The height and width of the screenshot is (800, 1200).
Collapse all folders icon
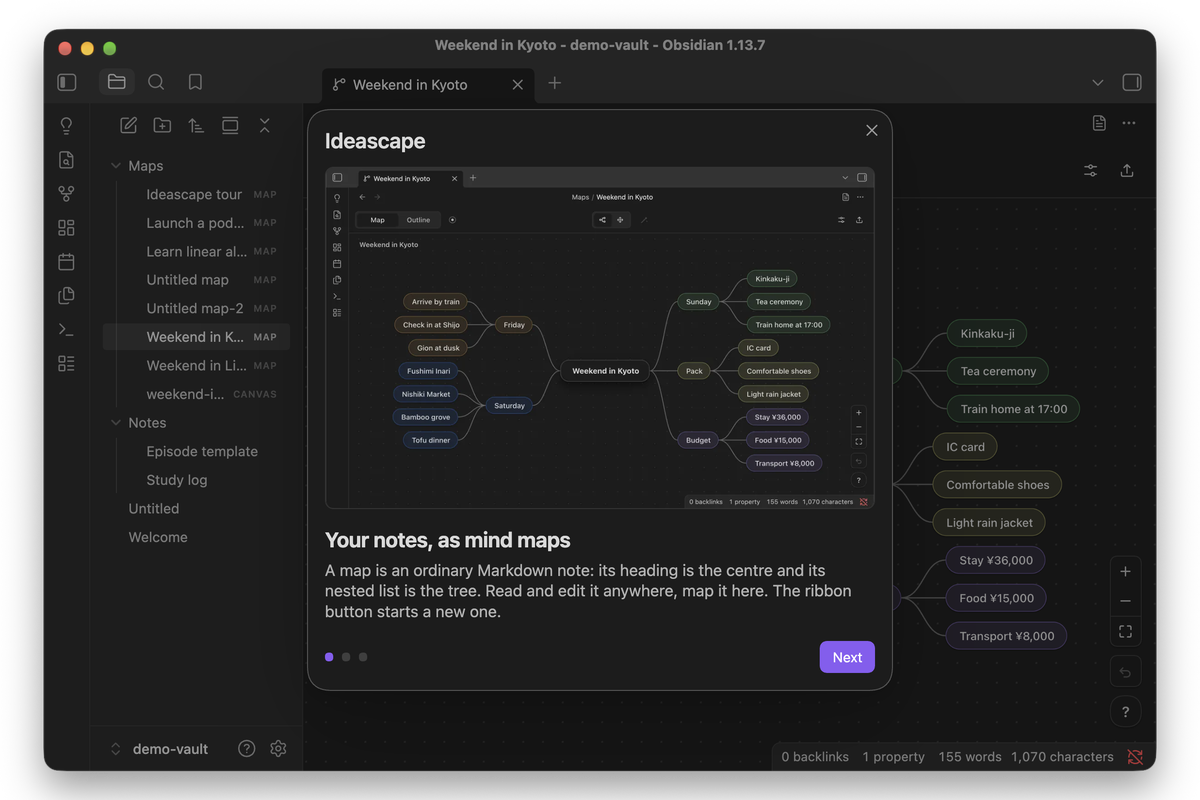[264, 125]
